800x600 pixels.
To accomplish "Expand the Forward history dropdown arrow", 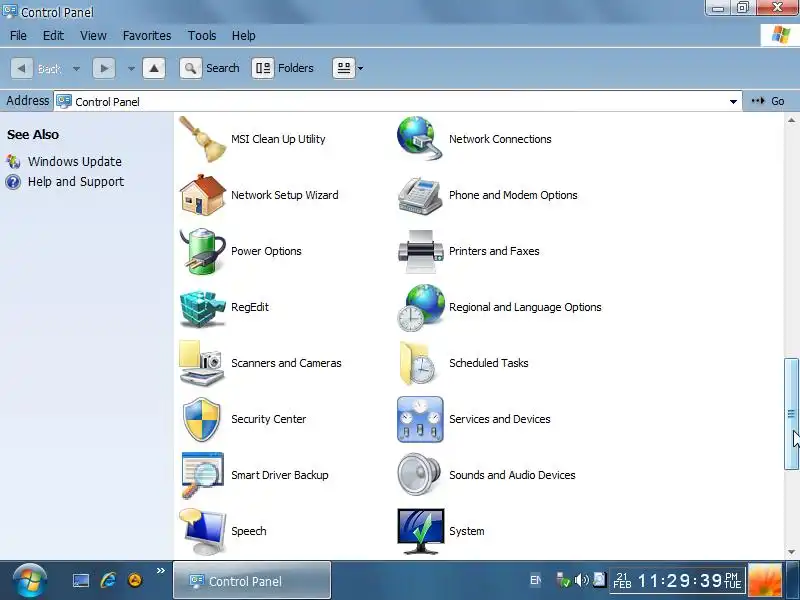I will (x=131, y=68).
